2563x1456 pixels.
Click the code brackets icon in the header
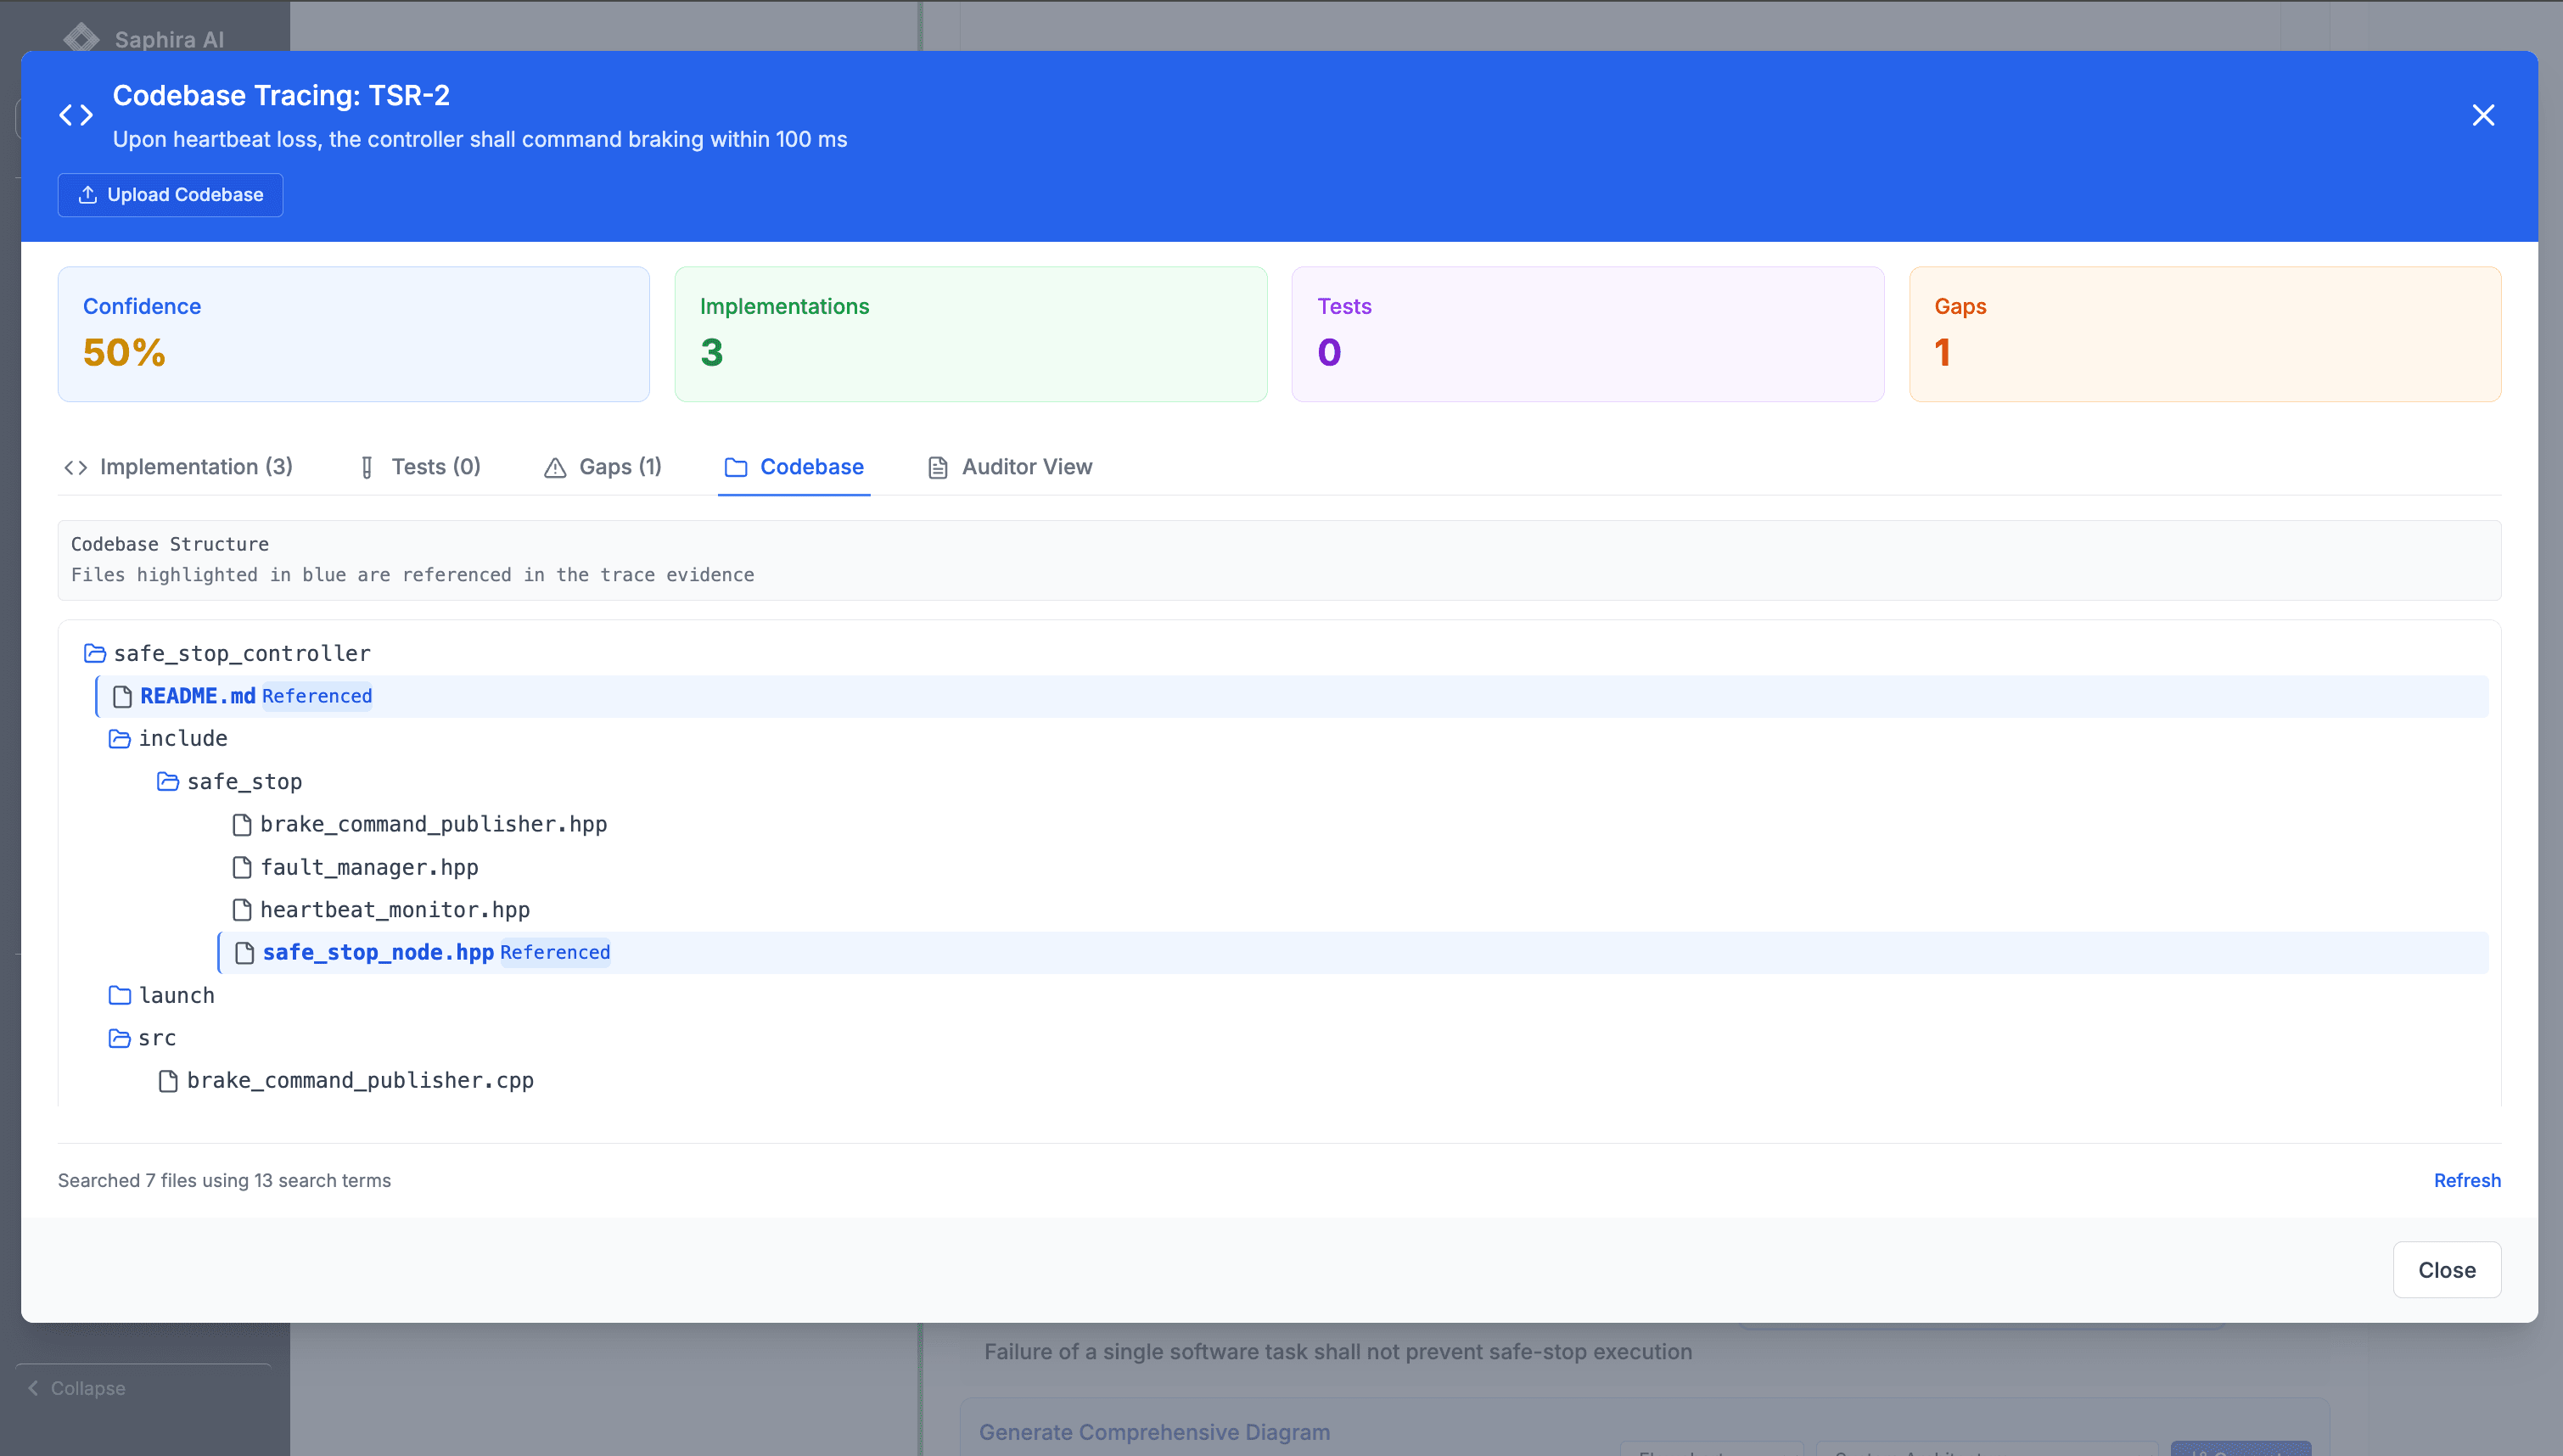tap(76, 115)
